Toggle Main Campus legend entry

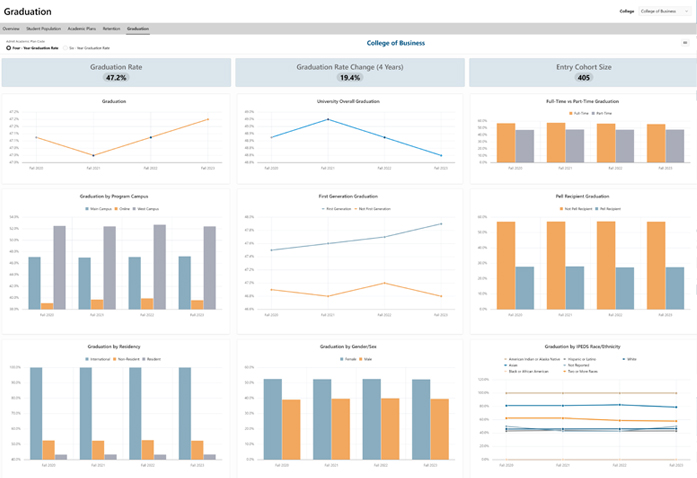[x=99, y=209]
